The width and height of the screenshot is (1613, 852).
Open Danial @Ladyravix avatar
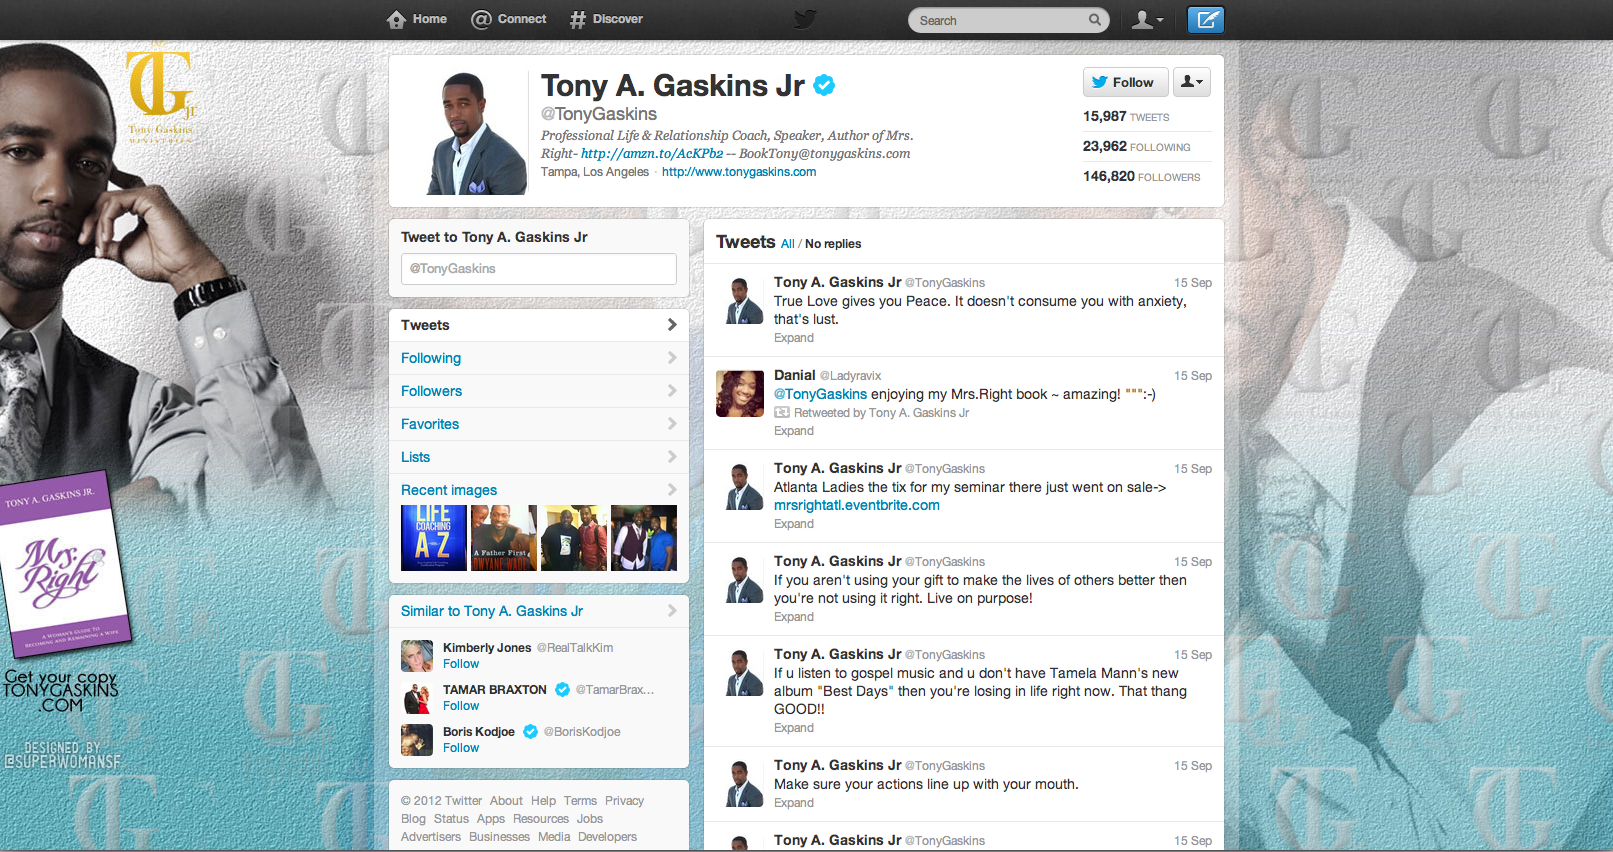coord(740,393)
